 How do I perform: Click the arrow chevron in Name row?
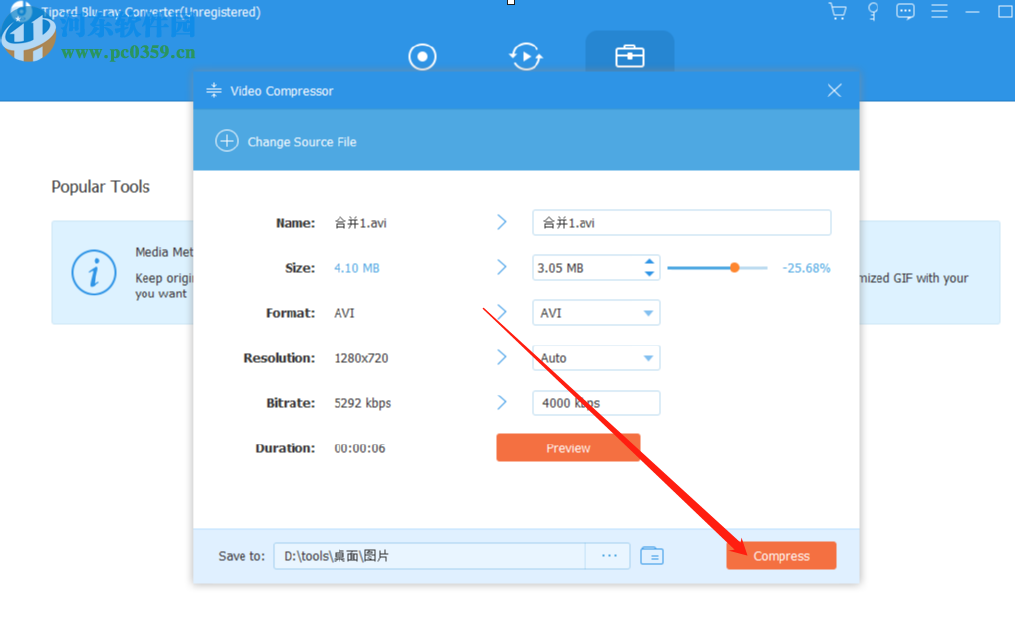tap(502, 223)
